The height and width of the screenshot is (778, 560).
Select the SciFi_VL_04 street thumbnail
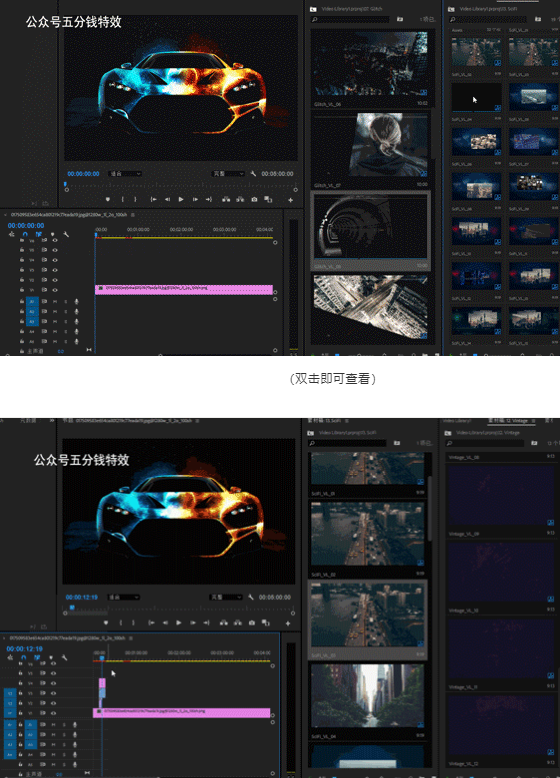click(368, 696)
